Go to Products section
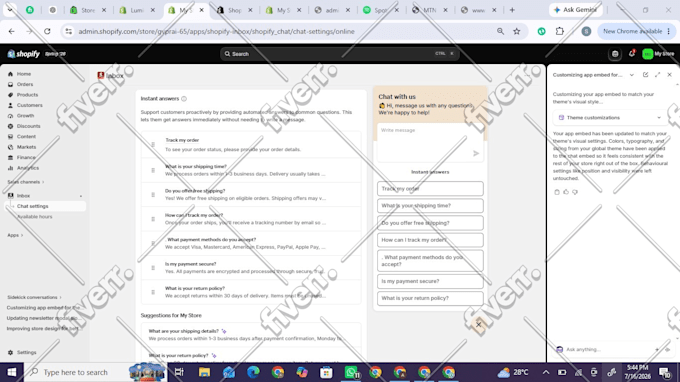The width and height of the screenshot is (680, 382). [27, 95]
